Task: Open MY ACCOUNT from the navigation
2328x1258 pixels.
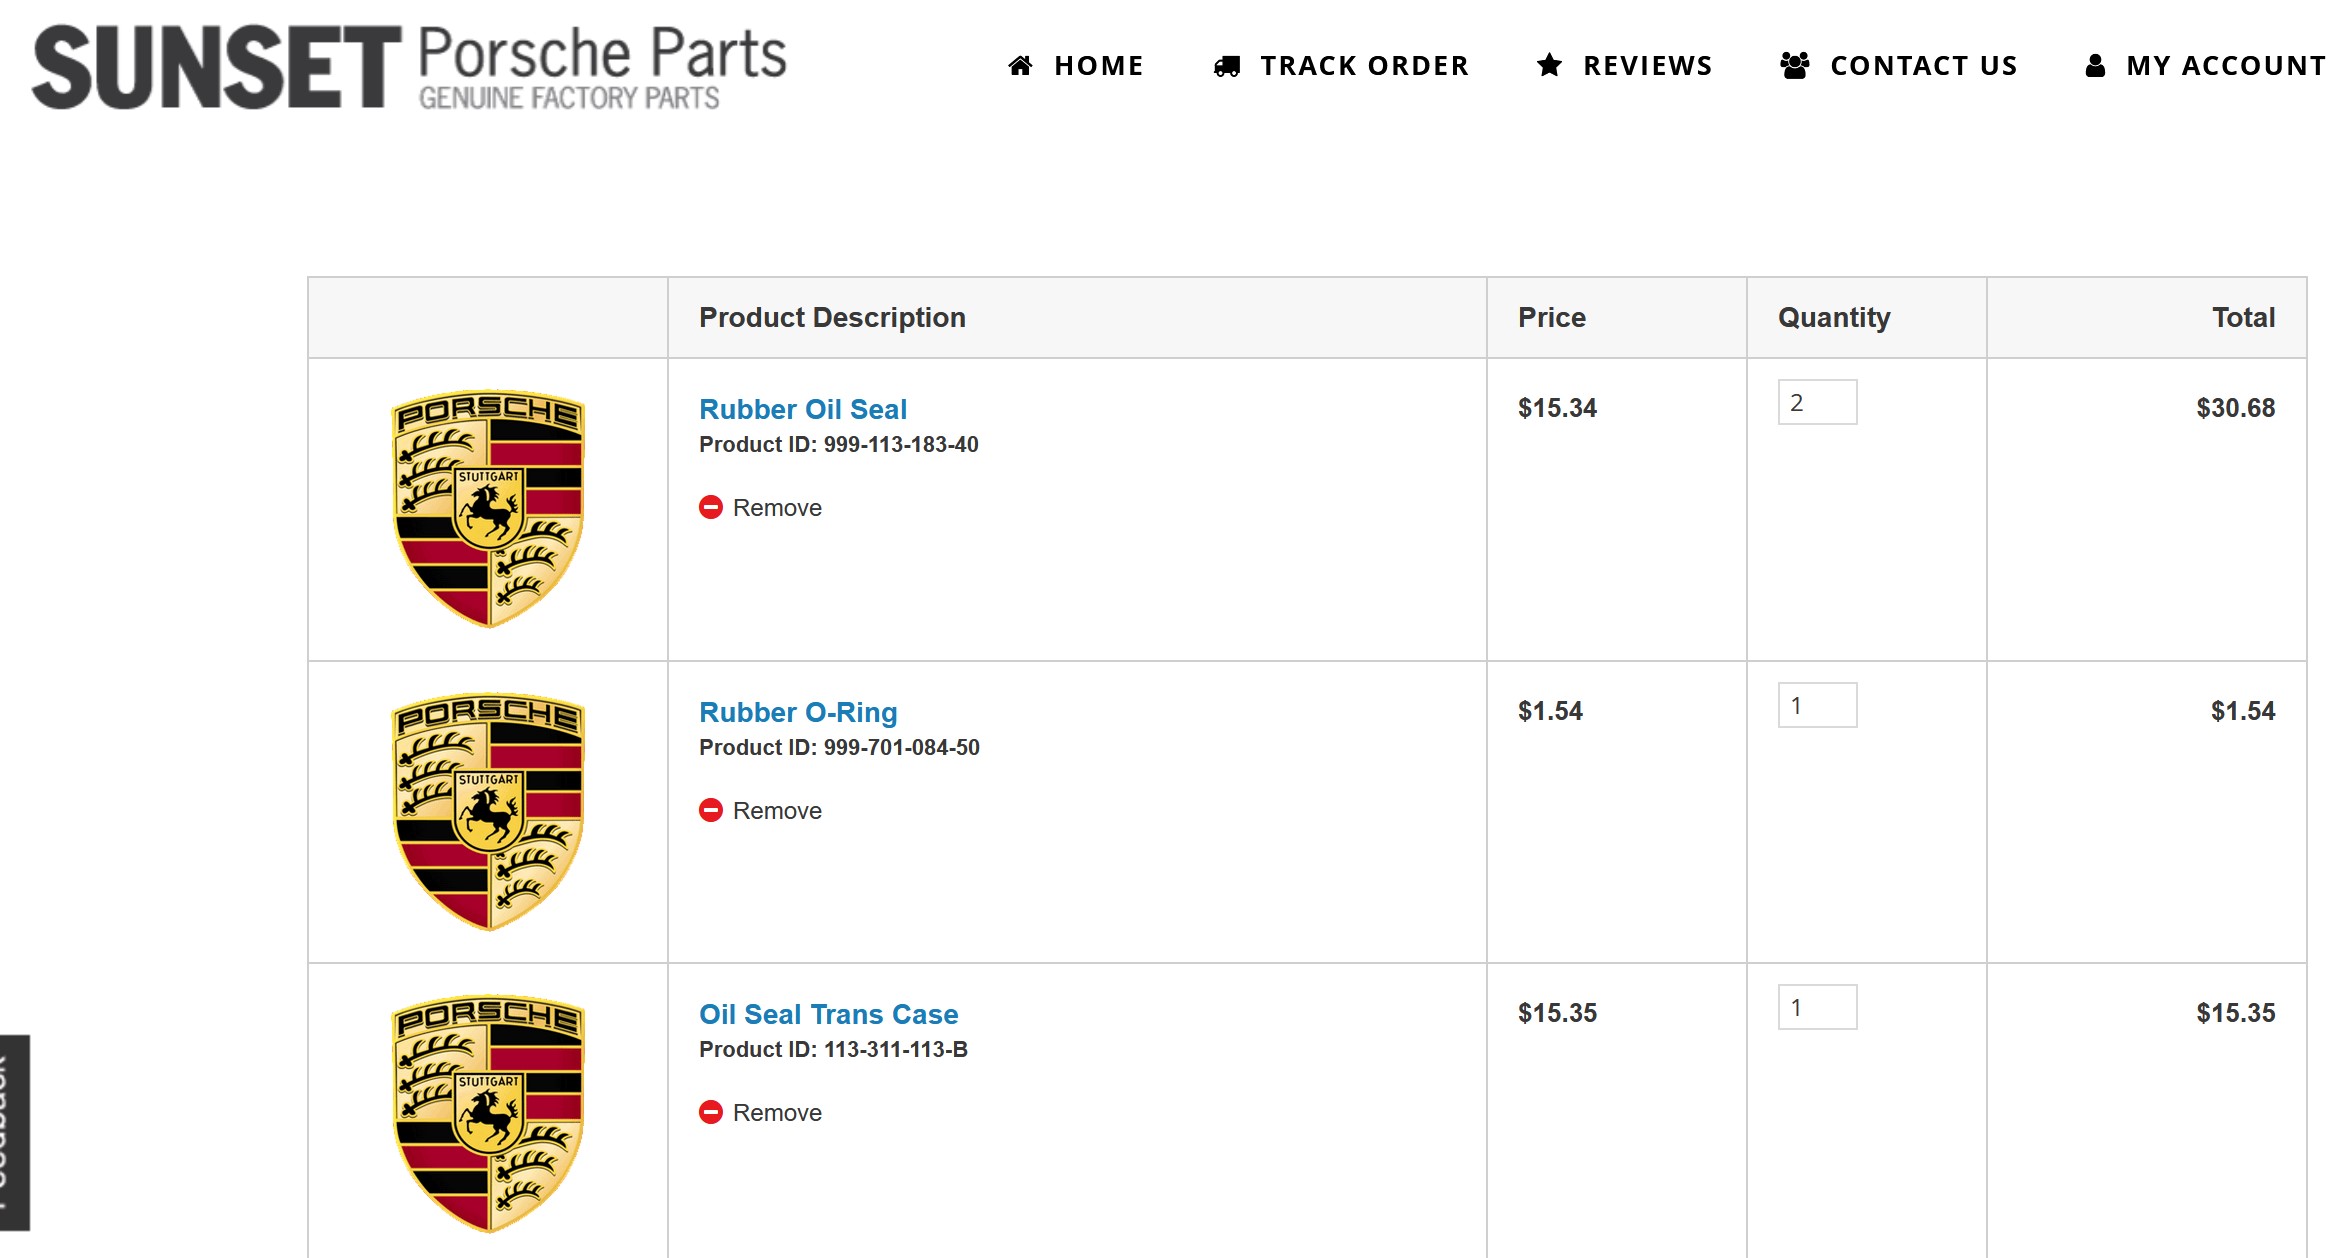Action: point(2225,66)
